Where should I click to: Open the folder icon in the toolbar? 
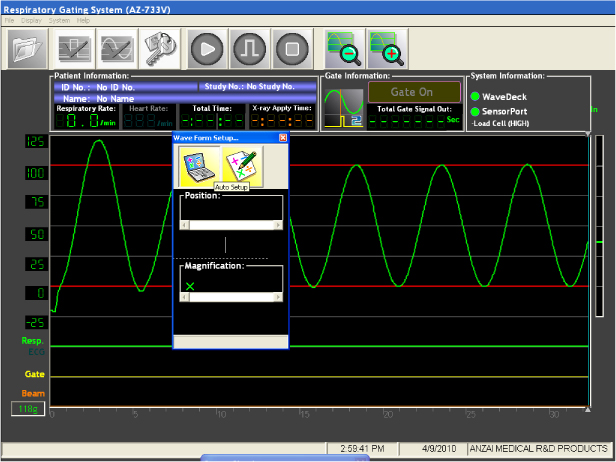click(29, 48)
